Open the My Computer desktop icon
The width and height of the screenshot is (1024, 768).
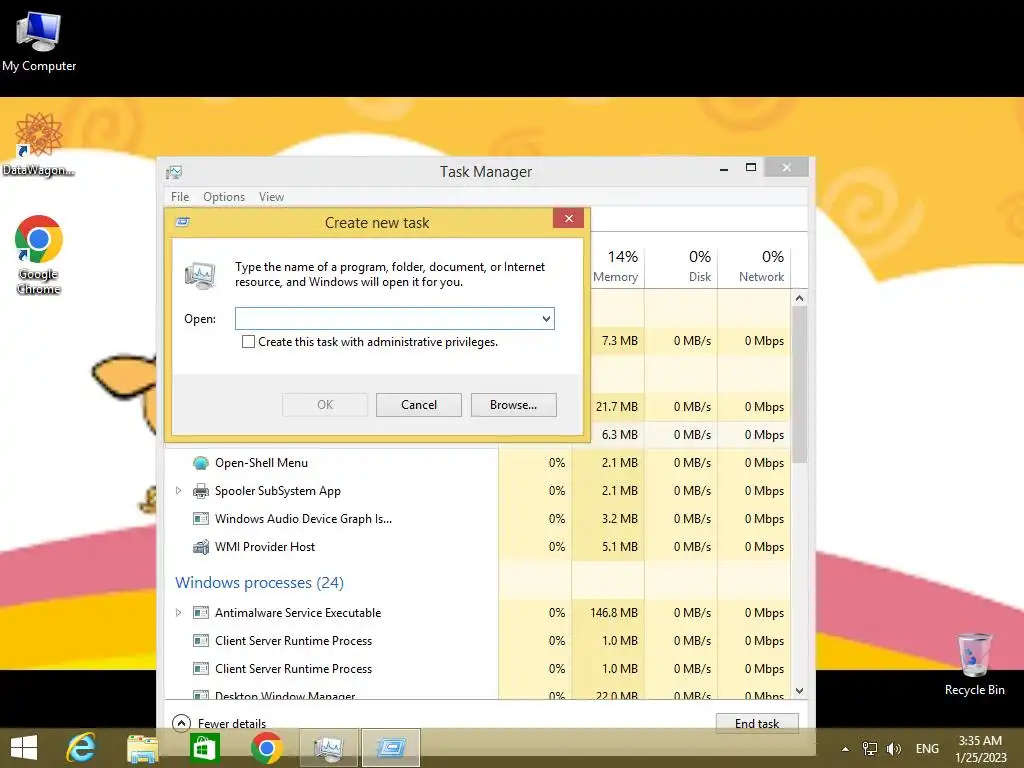[x=39, y=42]
